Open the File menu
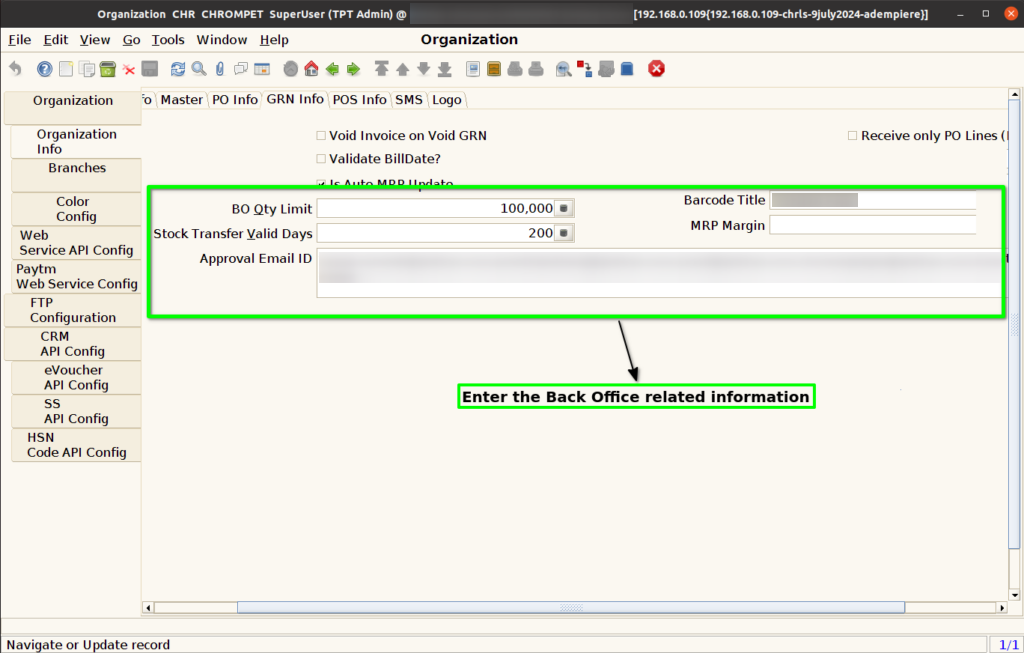 coord(20,40)
